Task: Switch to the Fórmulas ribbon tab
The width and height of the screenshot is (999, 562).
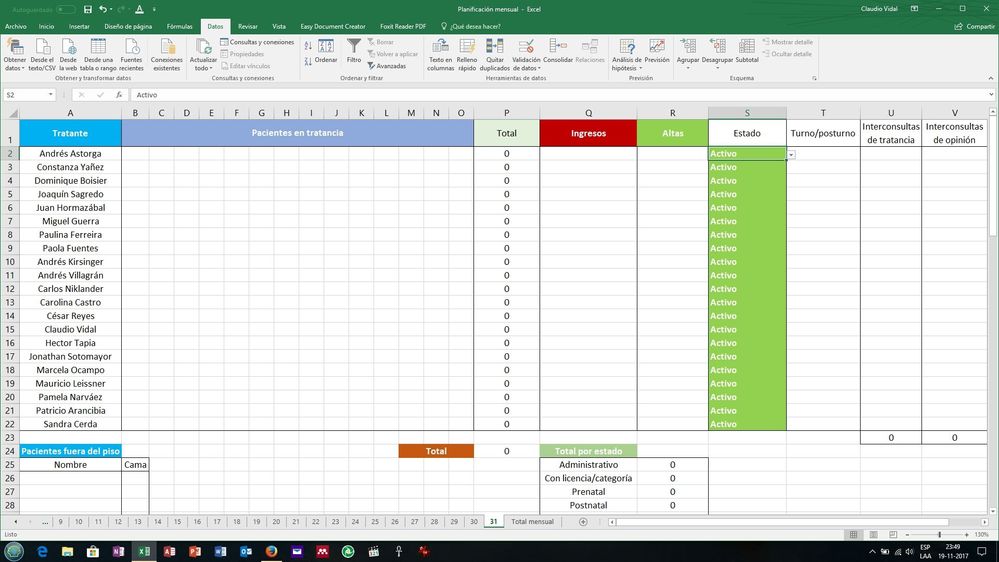Action: (180, 27)
